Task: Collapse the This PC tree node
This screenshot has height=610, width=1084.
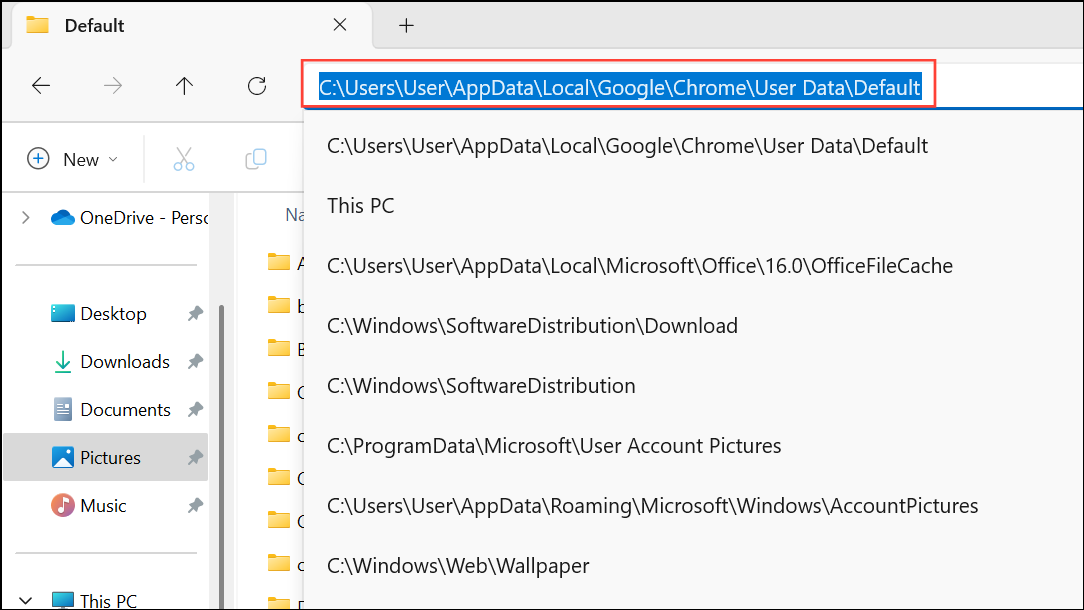Action: click(x=26, y=601)
